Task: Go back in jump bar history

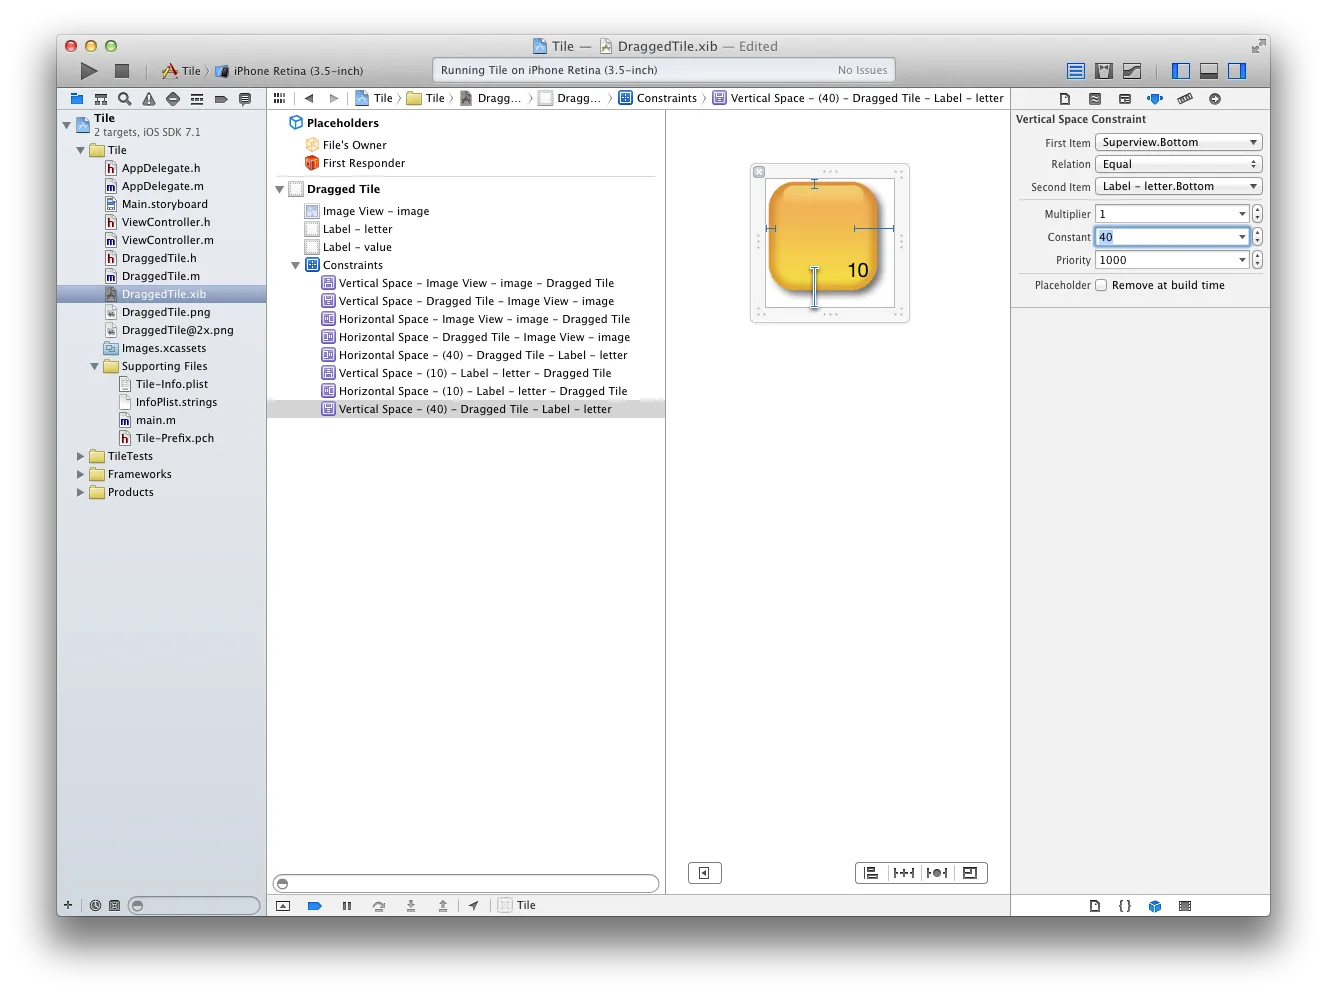Action: (x=309, y=98)
